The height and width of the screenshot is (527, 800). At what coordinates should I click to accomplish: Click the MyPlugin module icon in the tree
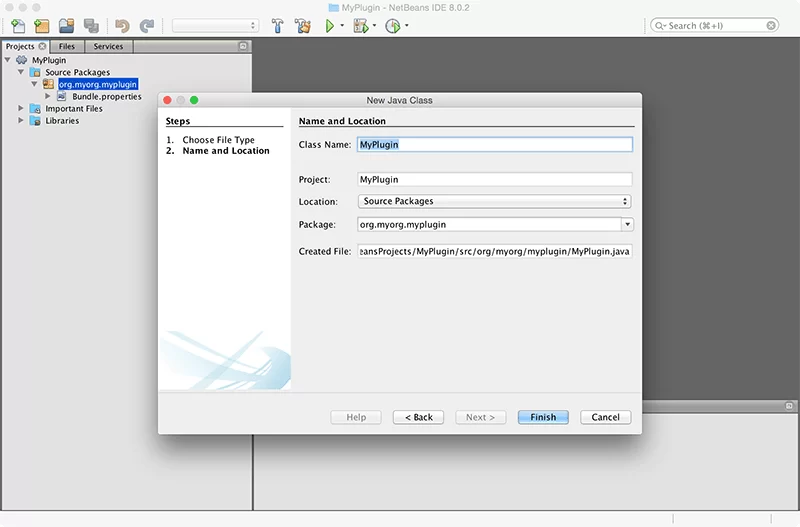point(21,60)
